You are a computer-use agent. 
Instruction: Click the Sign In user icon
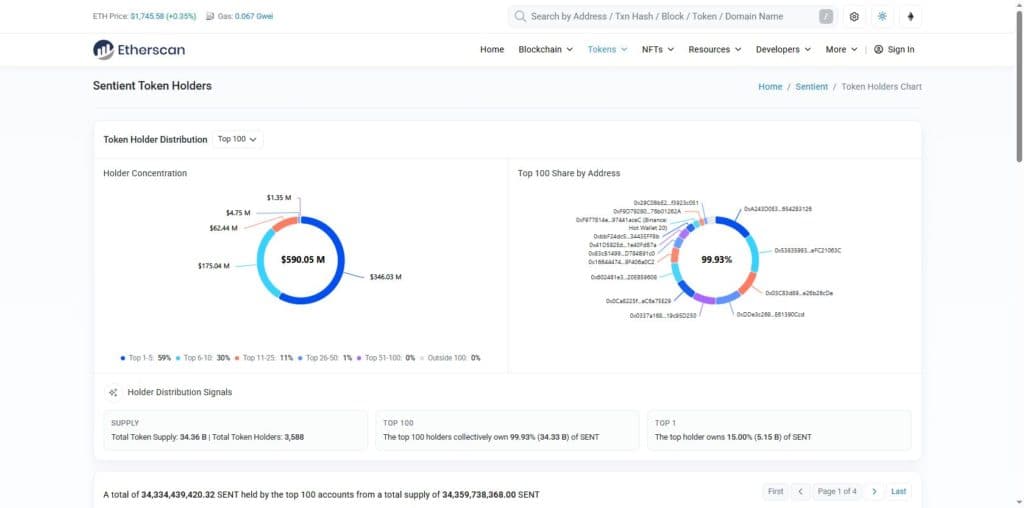coord(878,50)
